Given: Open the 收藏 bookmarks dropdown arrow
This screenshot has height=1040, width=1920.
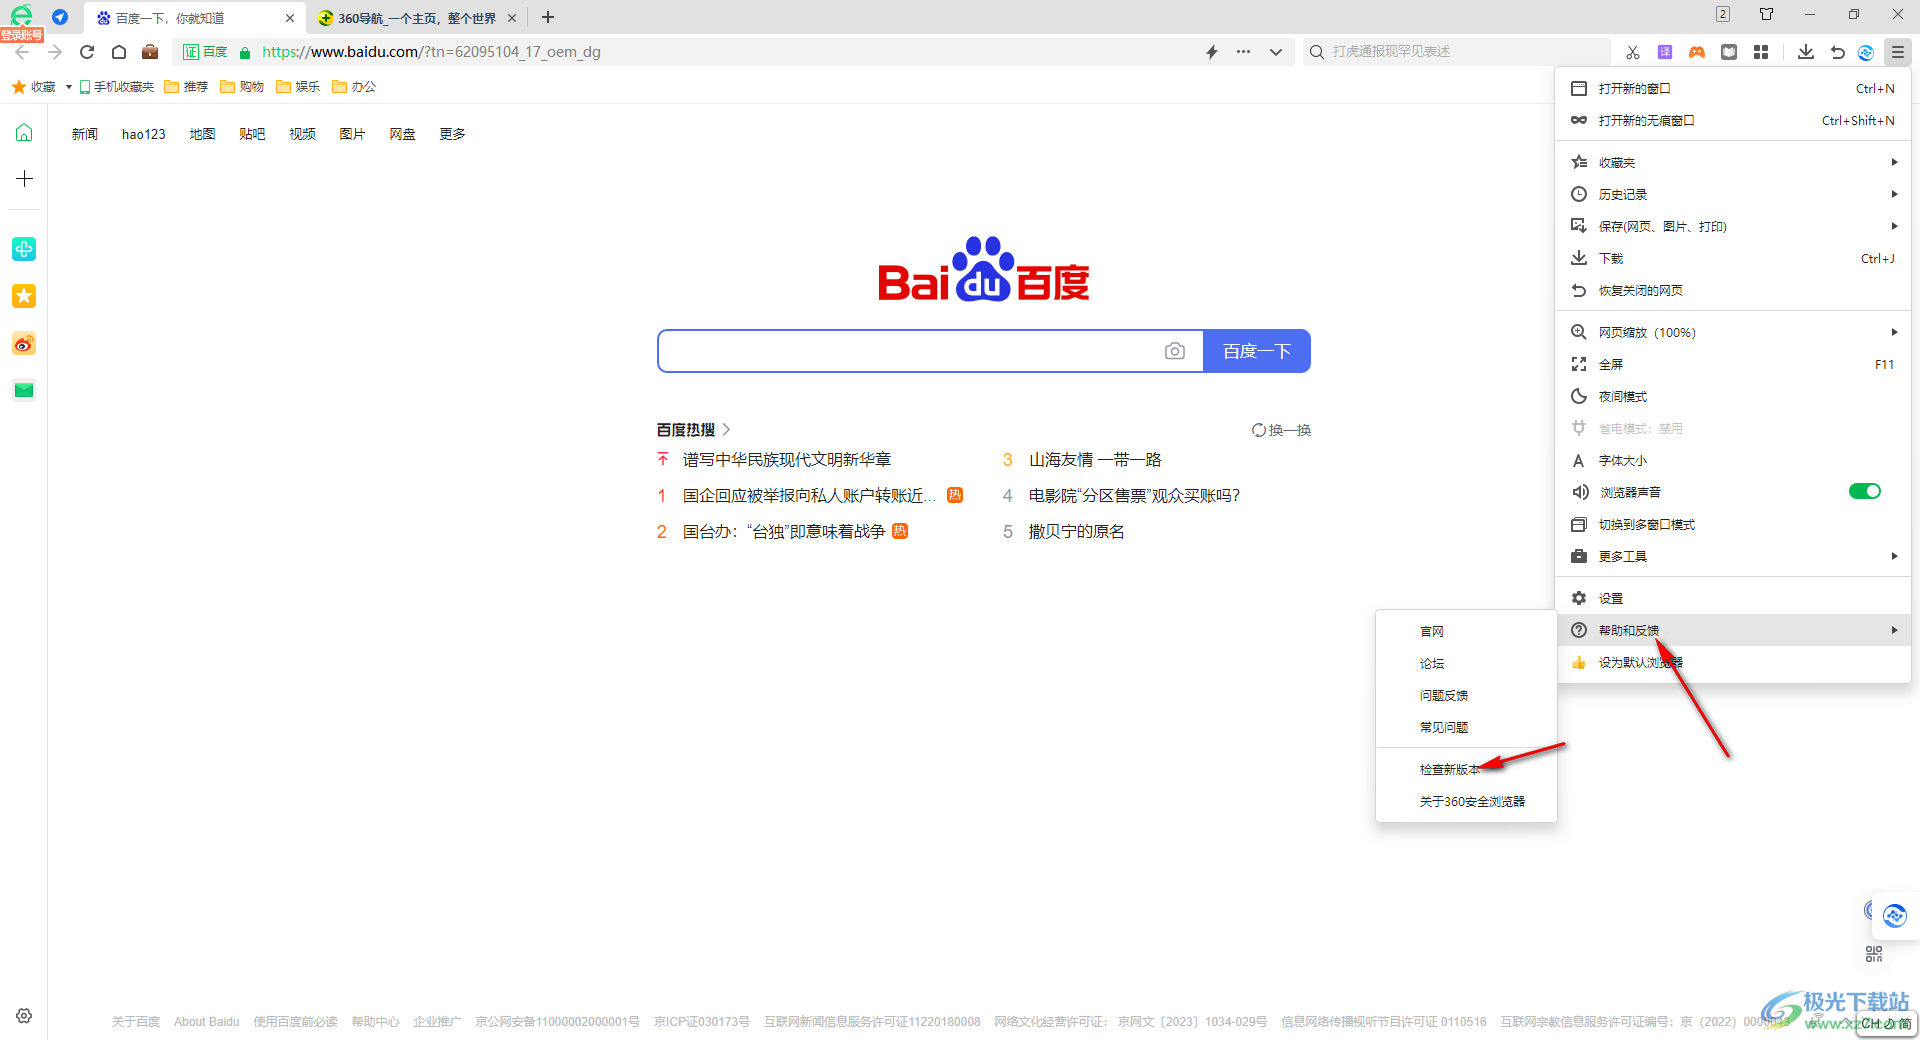Looking at the screenshot, I should [68, 87].
